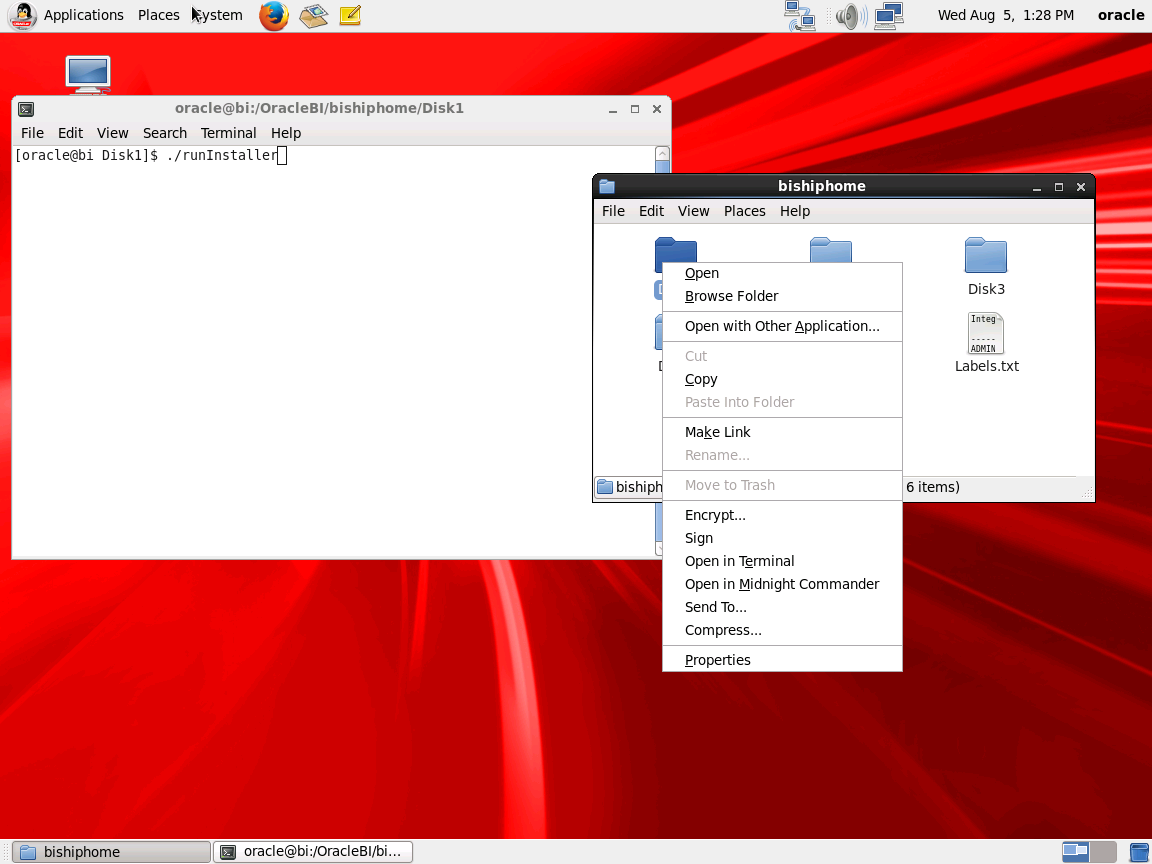
Task: Click the bishiphome taskbar button
Action: [112, 852]
